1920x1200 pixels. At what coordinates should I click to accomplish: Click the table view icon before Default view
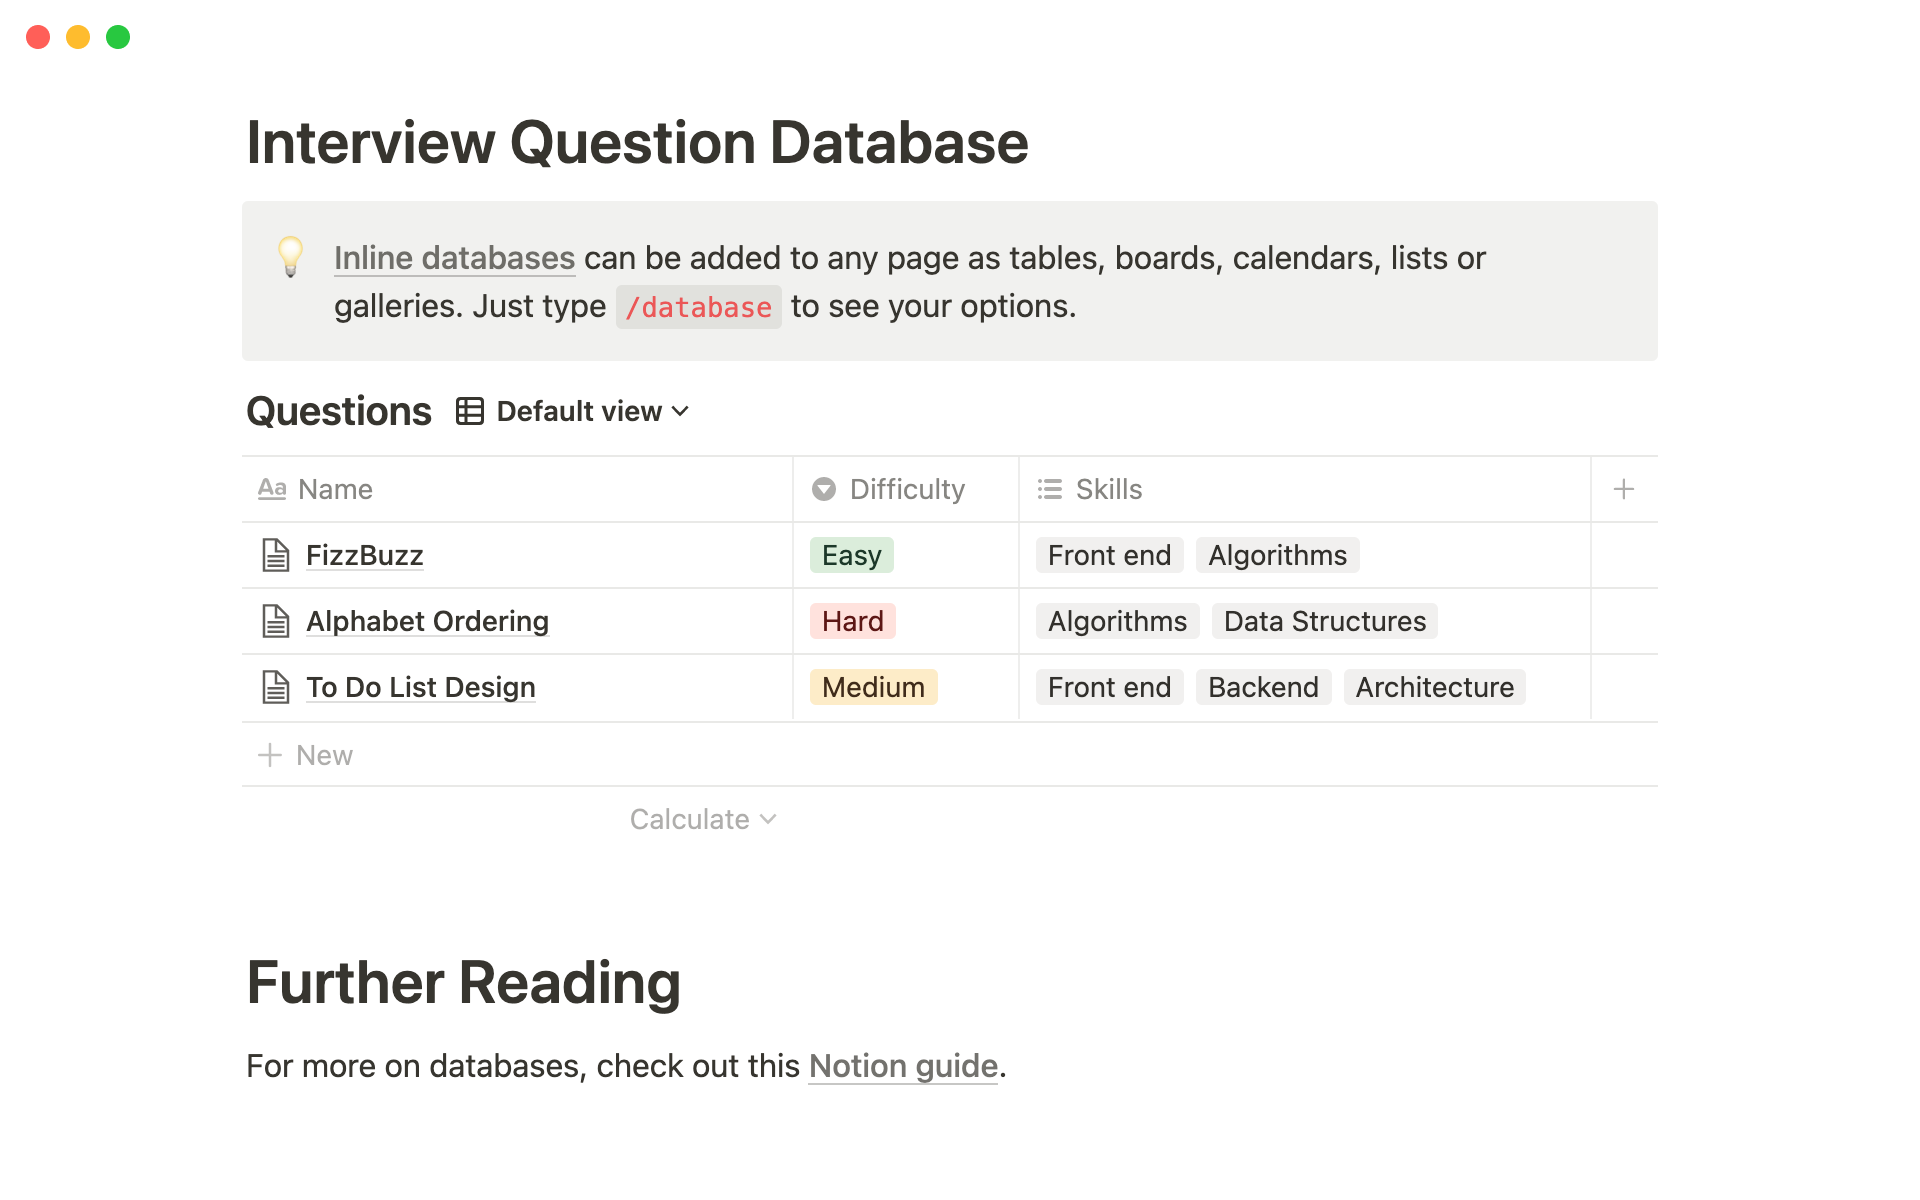(469, 410)
